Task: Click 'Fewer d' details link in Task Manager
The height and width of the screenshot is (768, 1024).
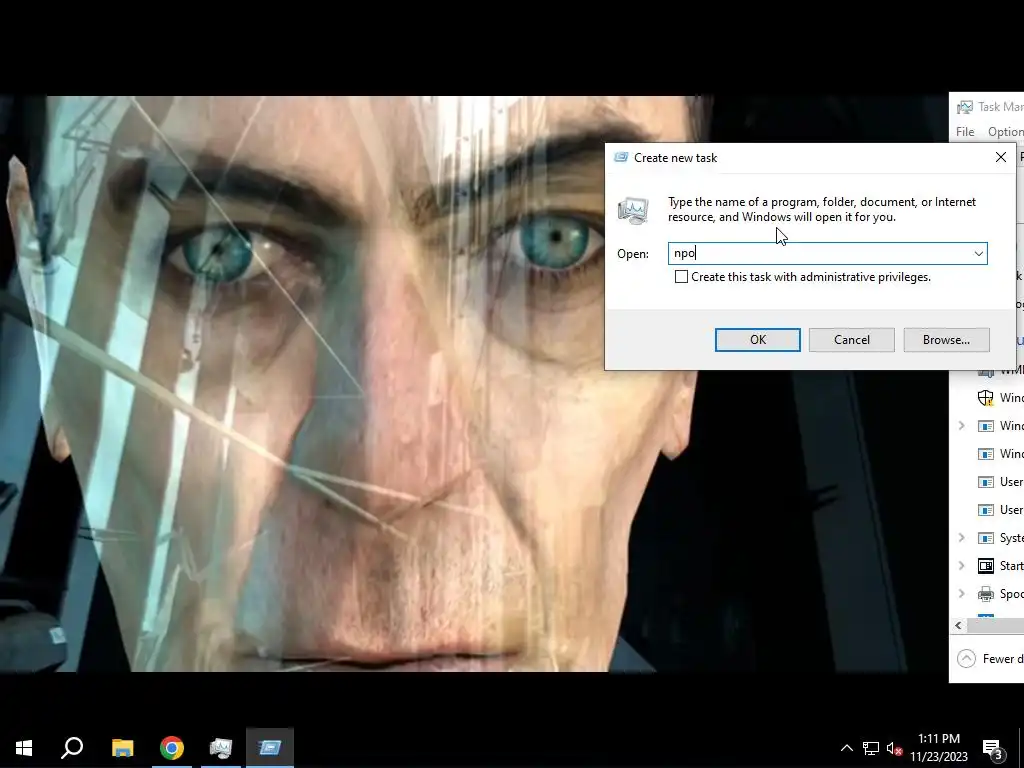Action: tap(1003, 658)
